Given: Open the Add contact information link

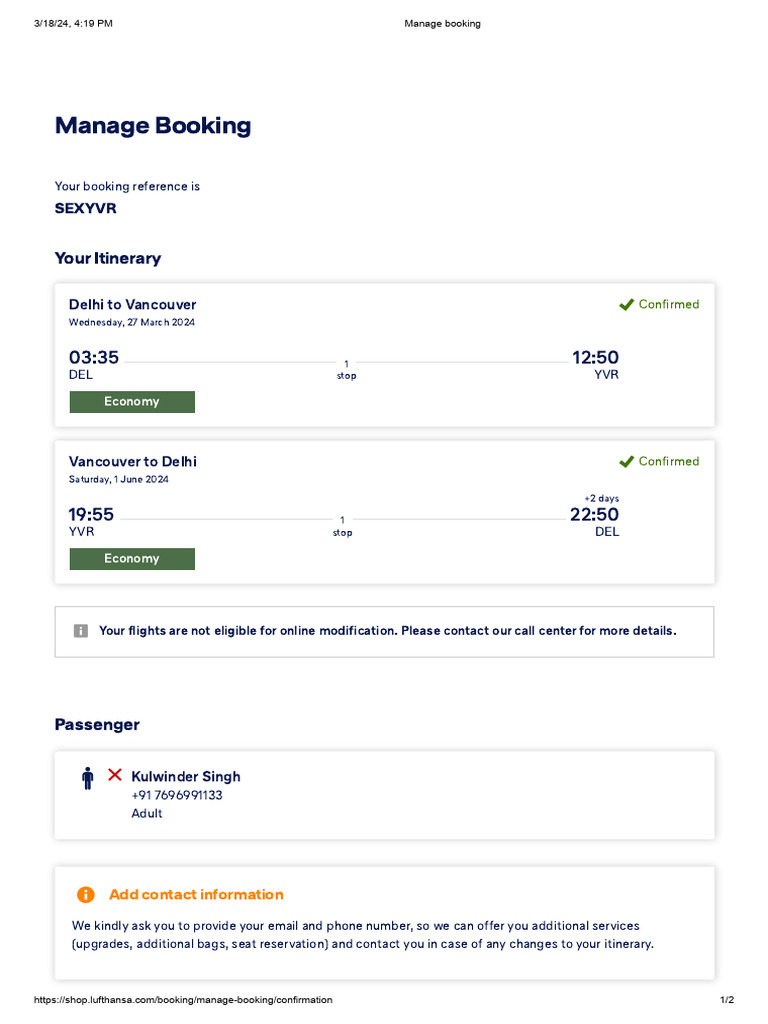Looking at the screenshot, I should pos(196,895).
